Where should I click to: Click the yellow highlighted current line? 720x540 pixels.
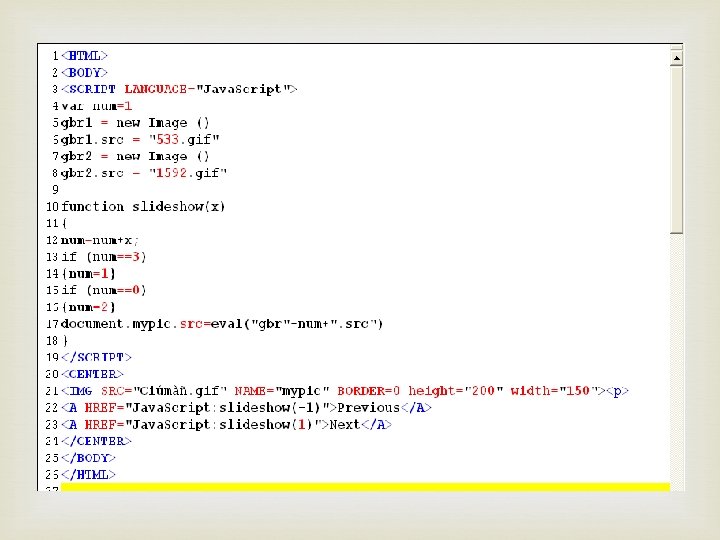click(x=365, y=487)
